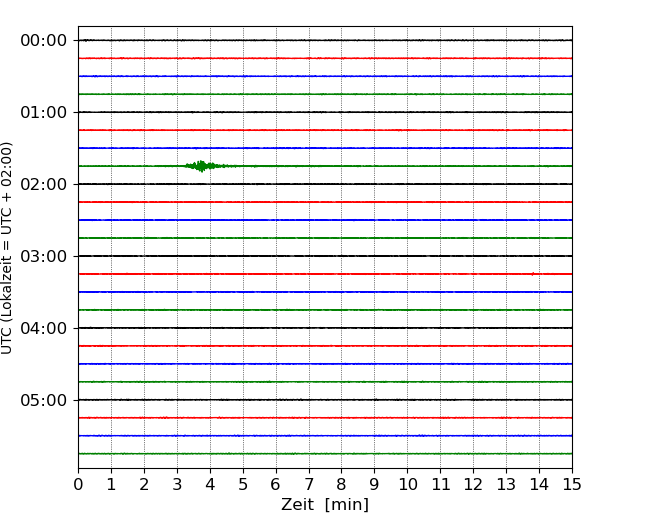Select the black trace aligned with 03:00
This screenshot has height=520, width=650.
click(325, 256)
